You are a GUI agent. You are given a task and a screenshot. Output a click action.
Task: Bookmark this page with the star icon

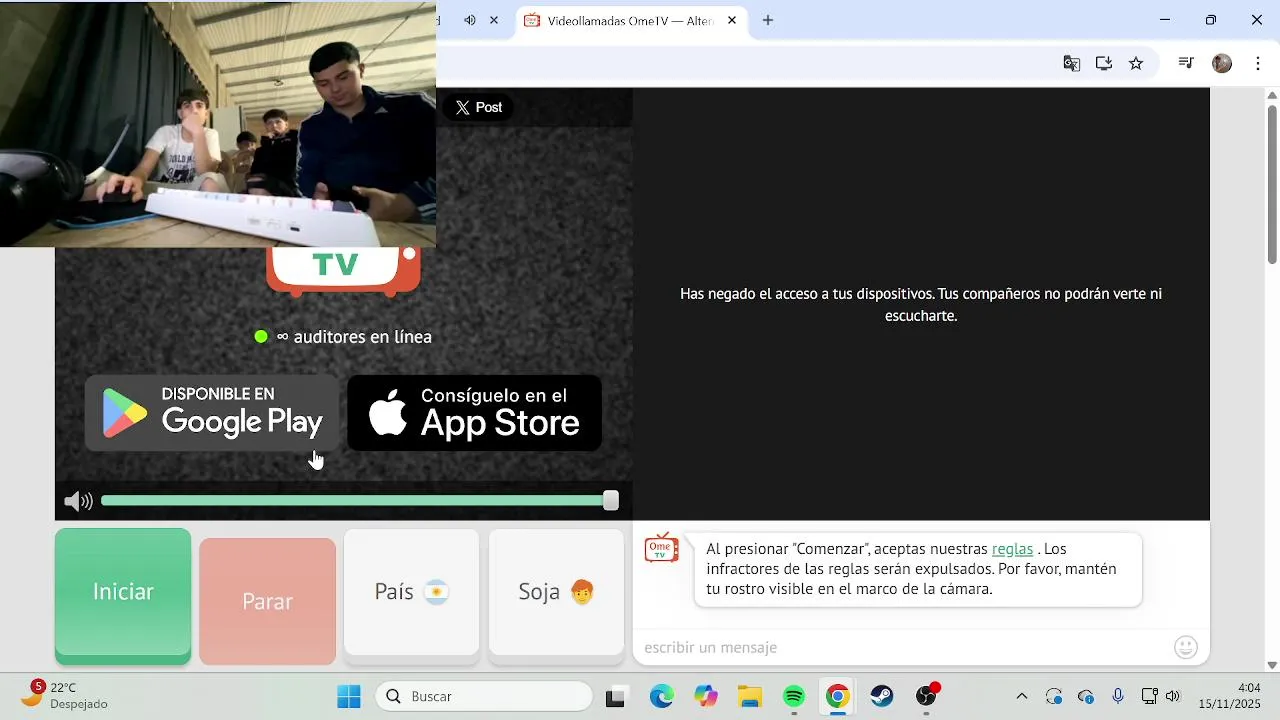pyautogui.click(x=1136, y=63)
